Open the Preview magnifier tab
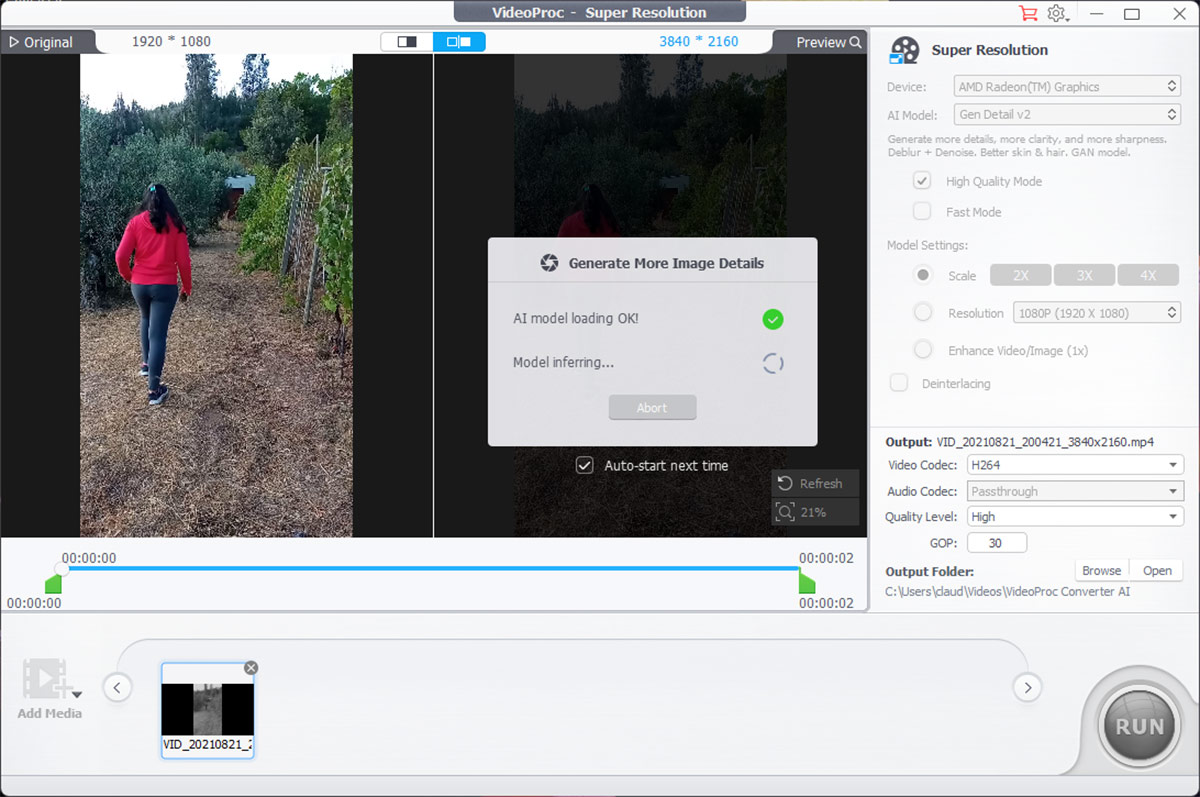The height and width of the screenshot is (797, 1200). [x=828, y=42]
